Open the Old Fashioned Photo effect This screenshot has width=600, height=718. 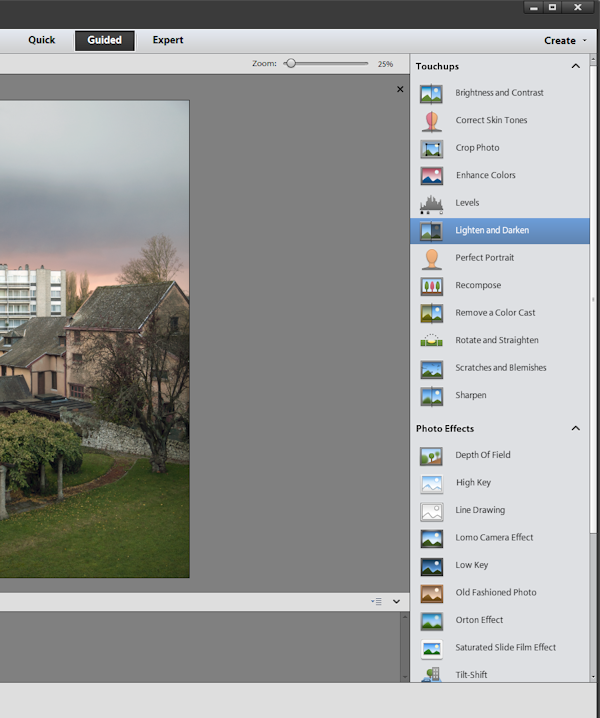point(495,592)
